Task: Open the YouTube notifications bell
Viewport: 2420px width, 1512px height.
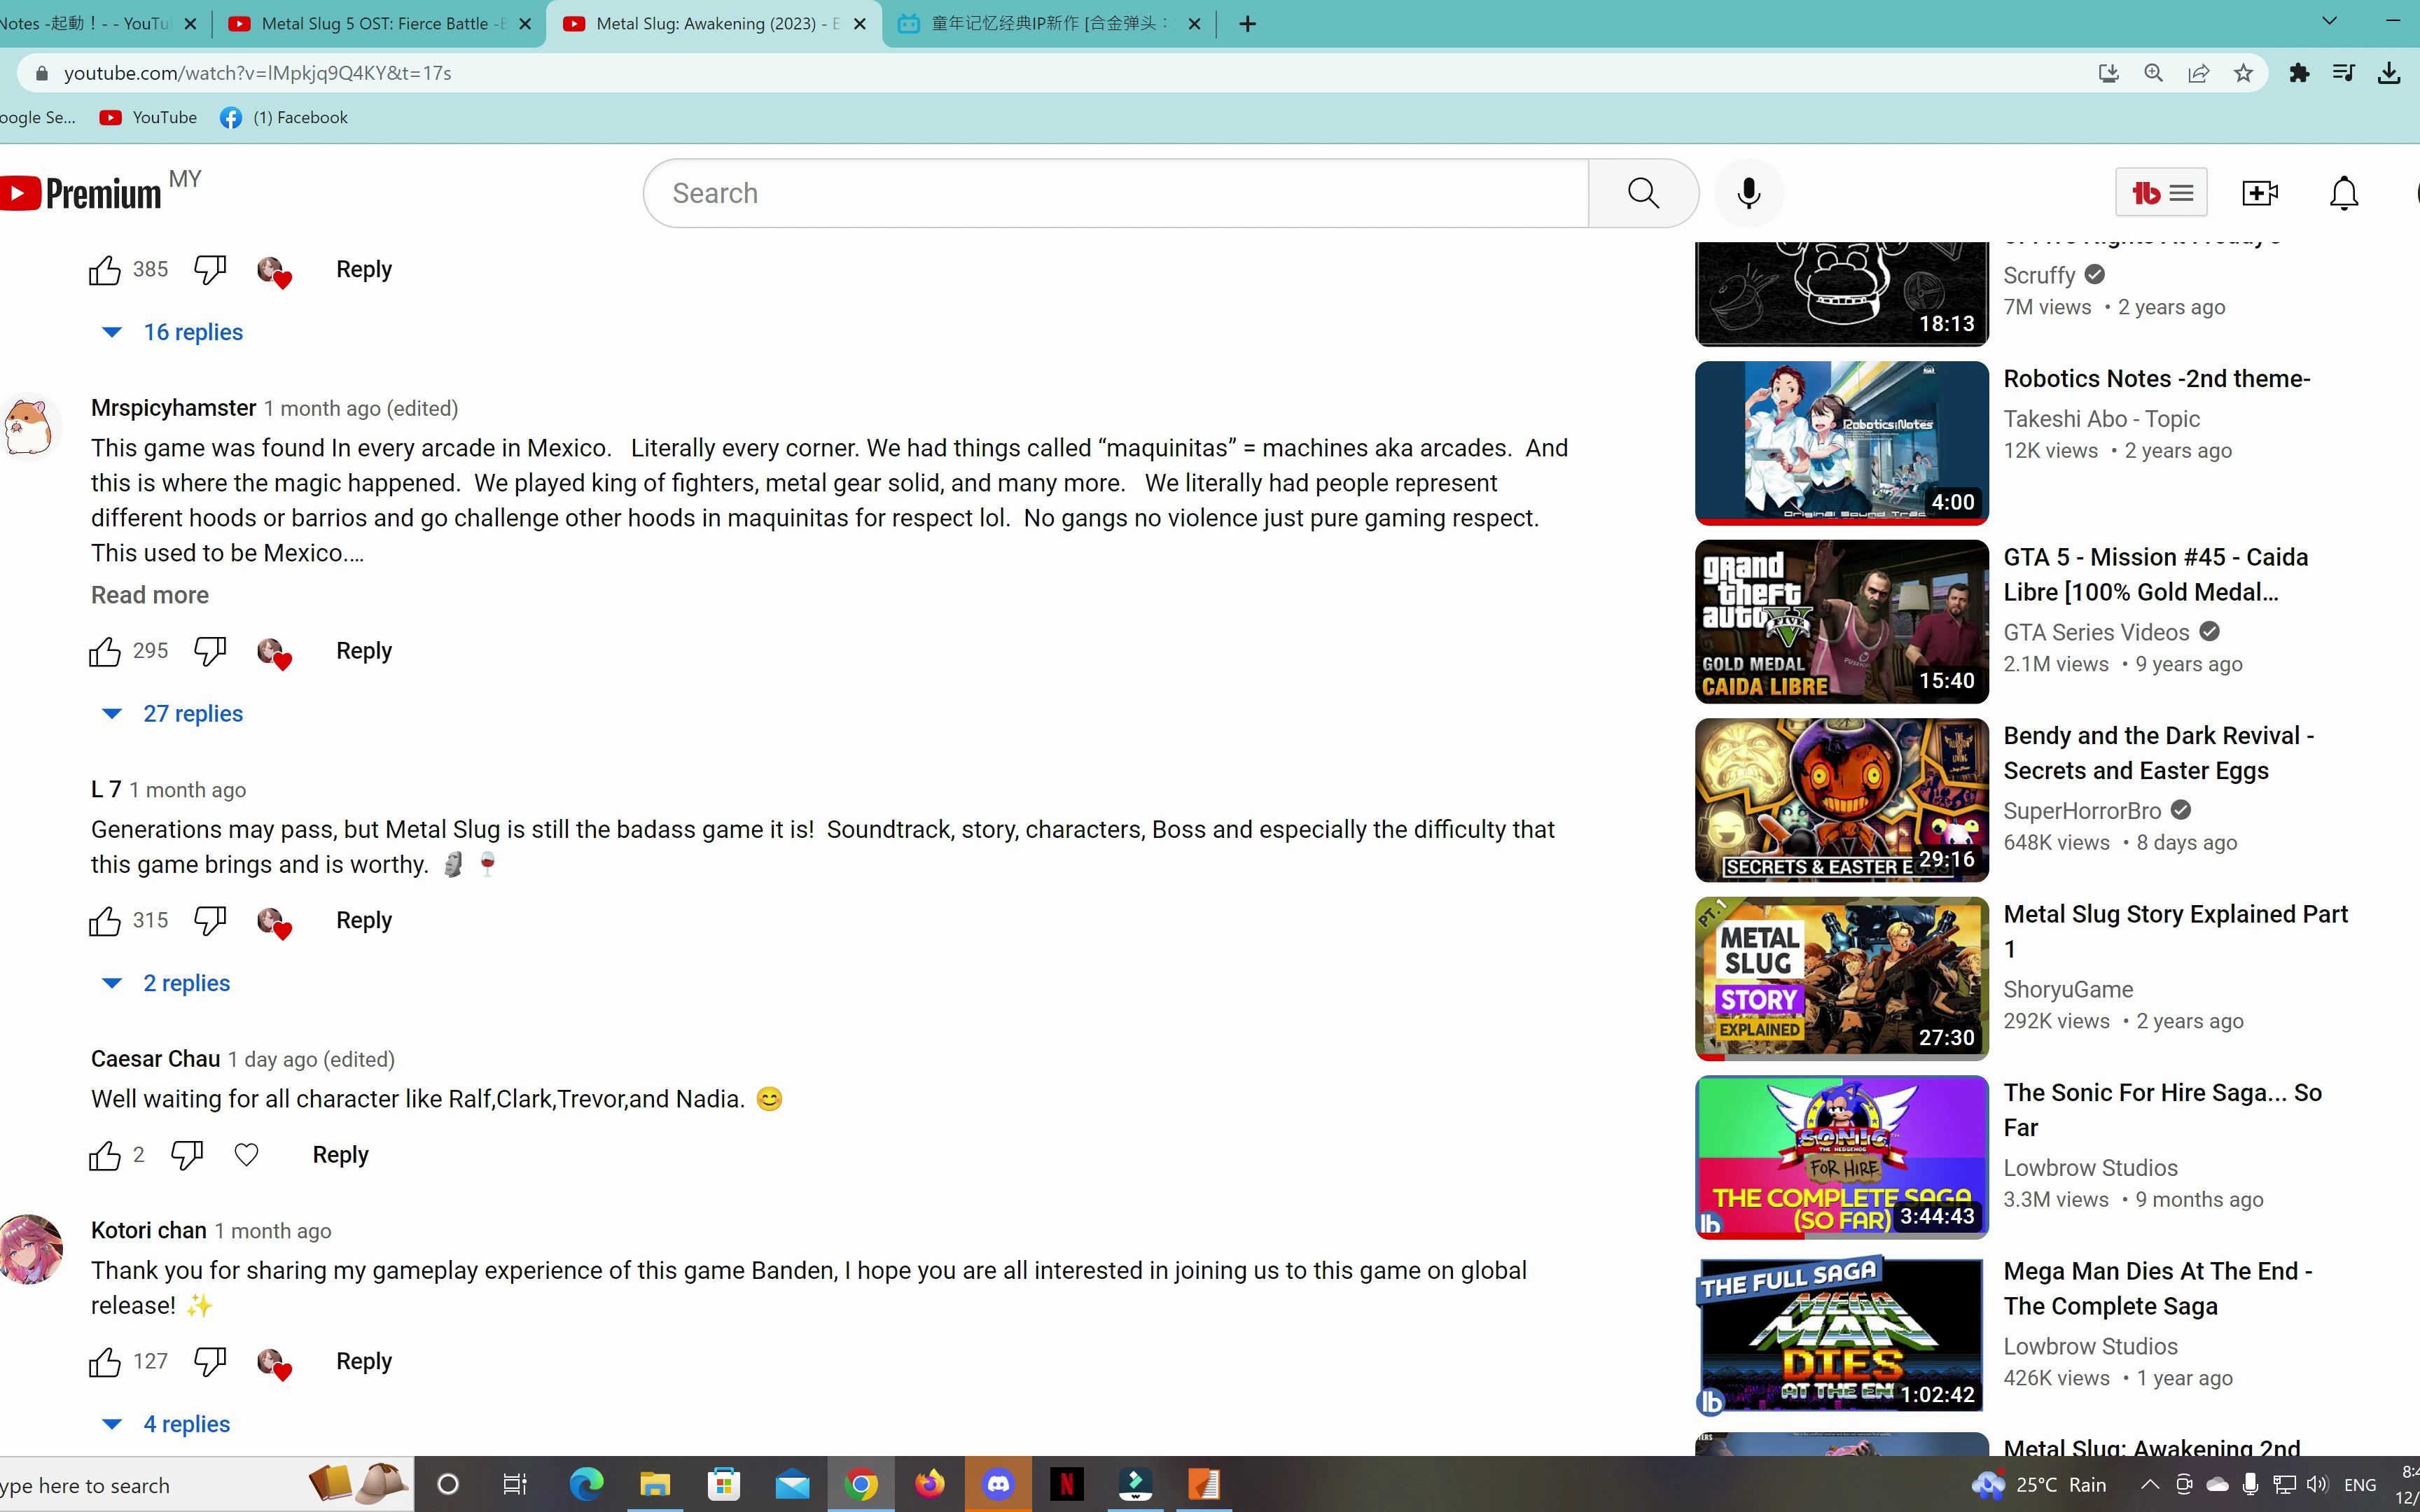Action: click(x=2343, y=193)
